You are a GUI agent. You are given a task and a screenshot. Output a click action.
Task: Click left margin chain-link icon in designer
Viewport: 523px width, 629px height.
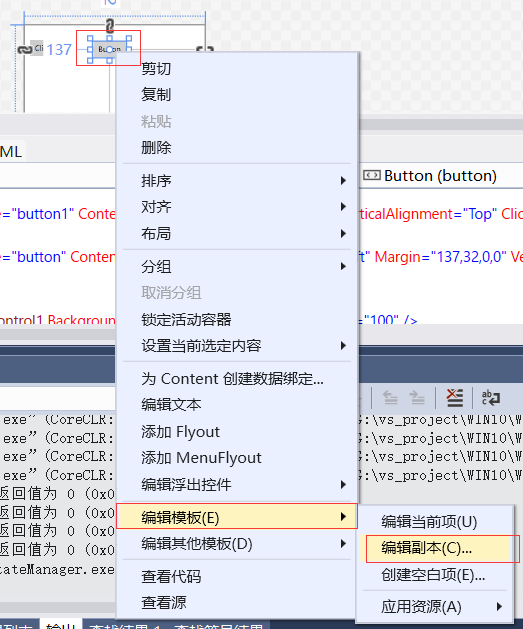(x=25, y=50)
